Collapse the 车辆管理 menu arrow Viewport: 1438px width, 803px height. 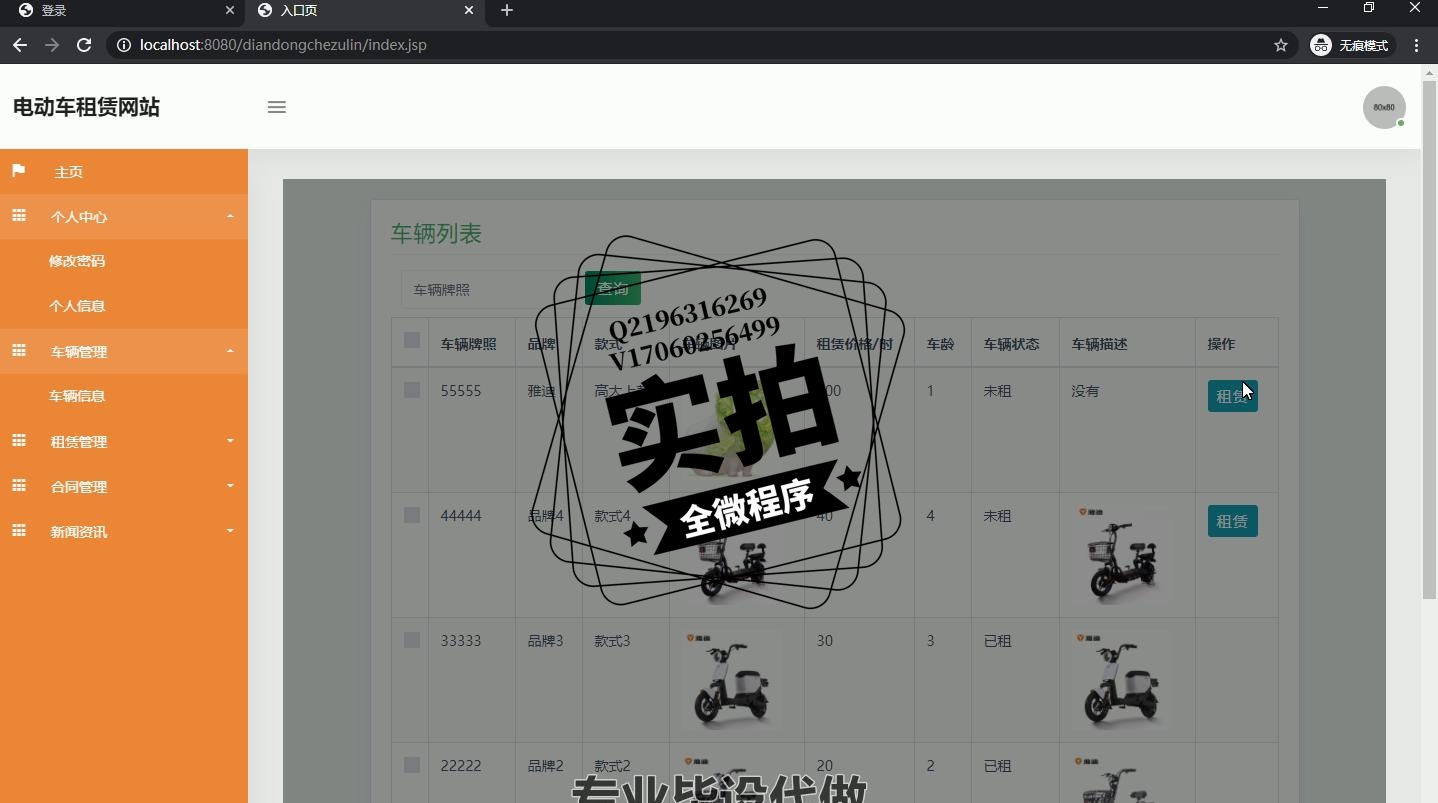click(x=230, y=351)
